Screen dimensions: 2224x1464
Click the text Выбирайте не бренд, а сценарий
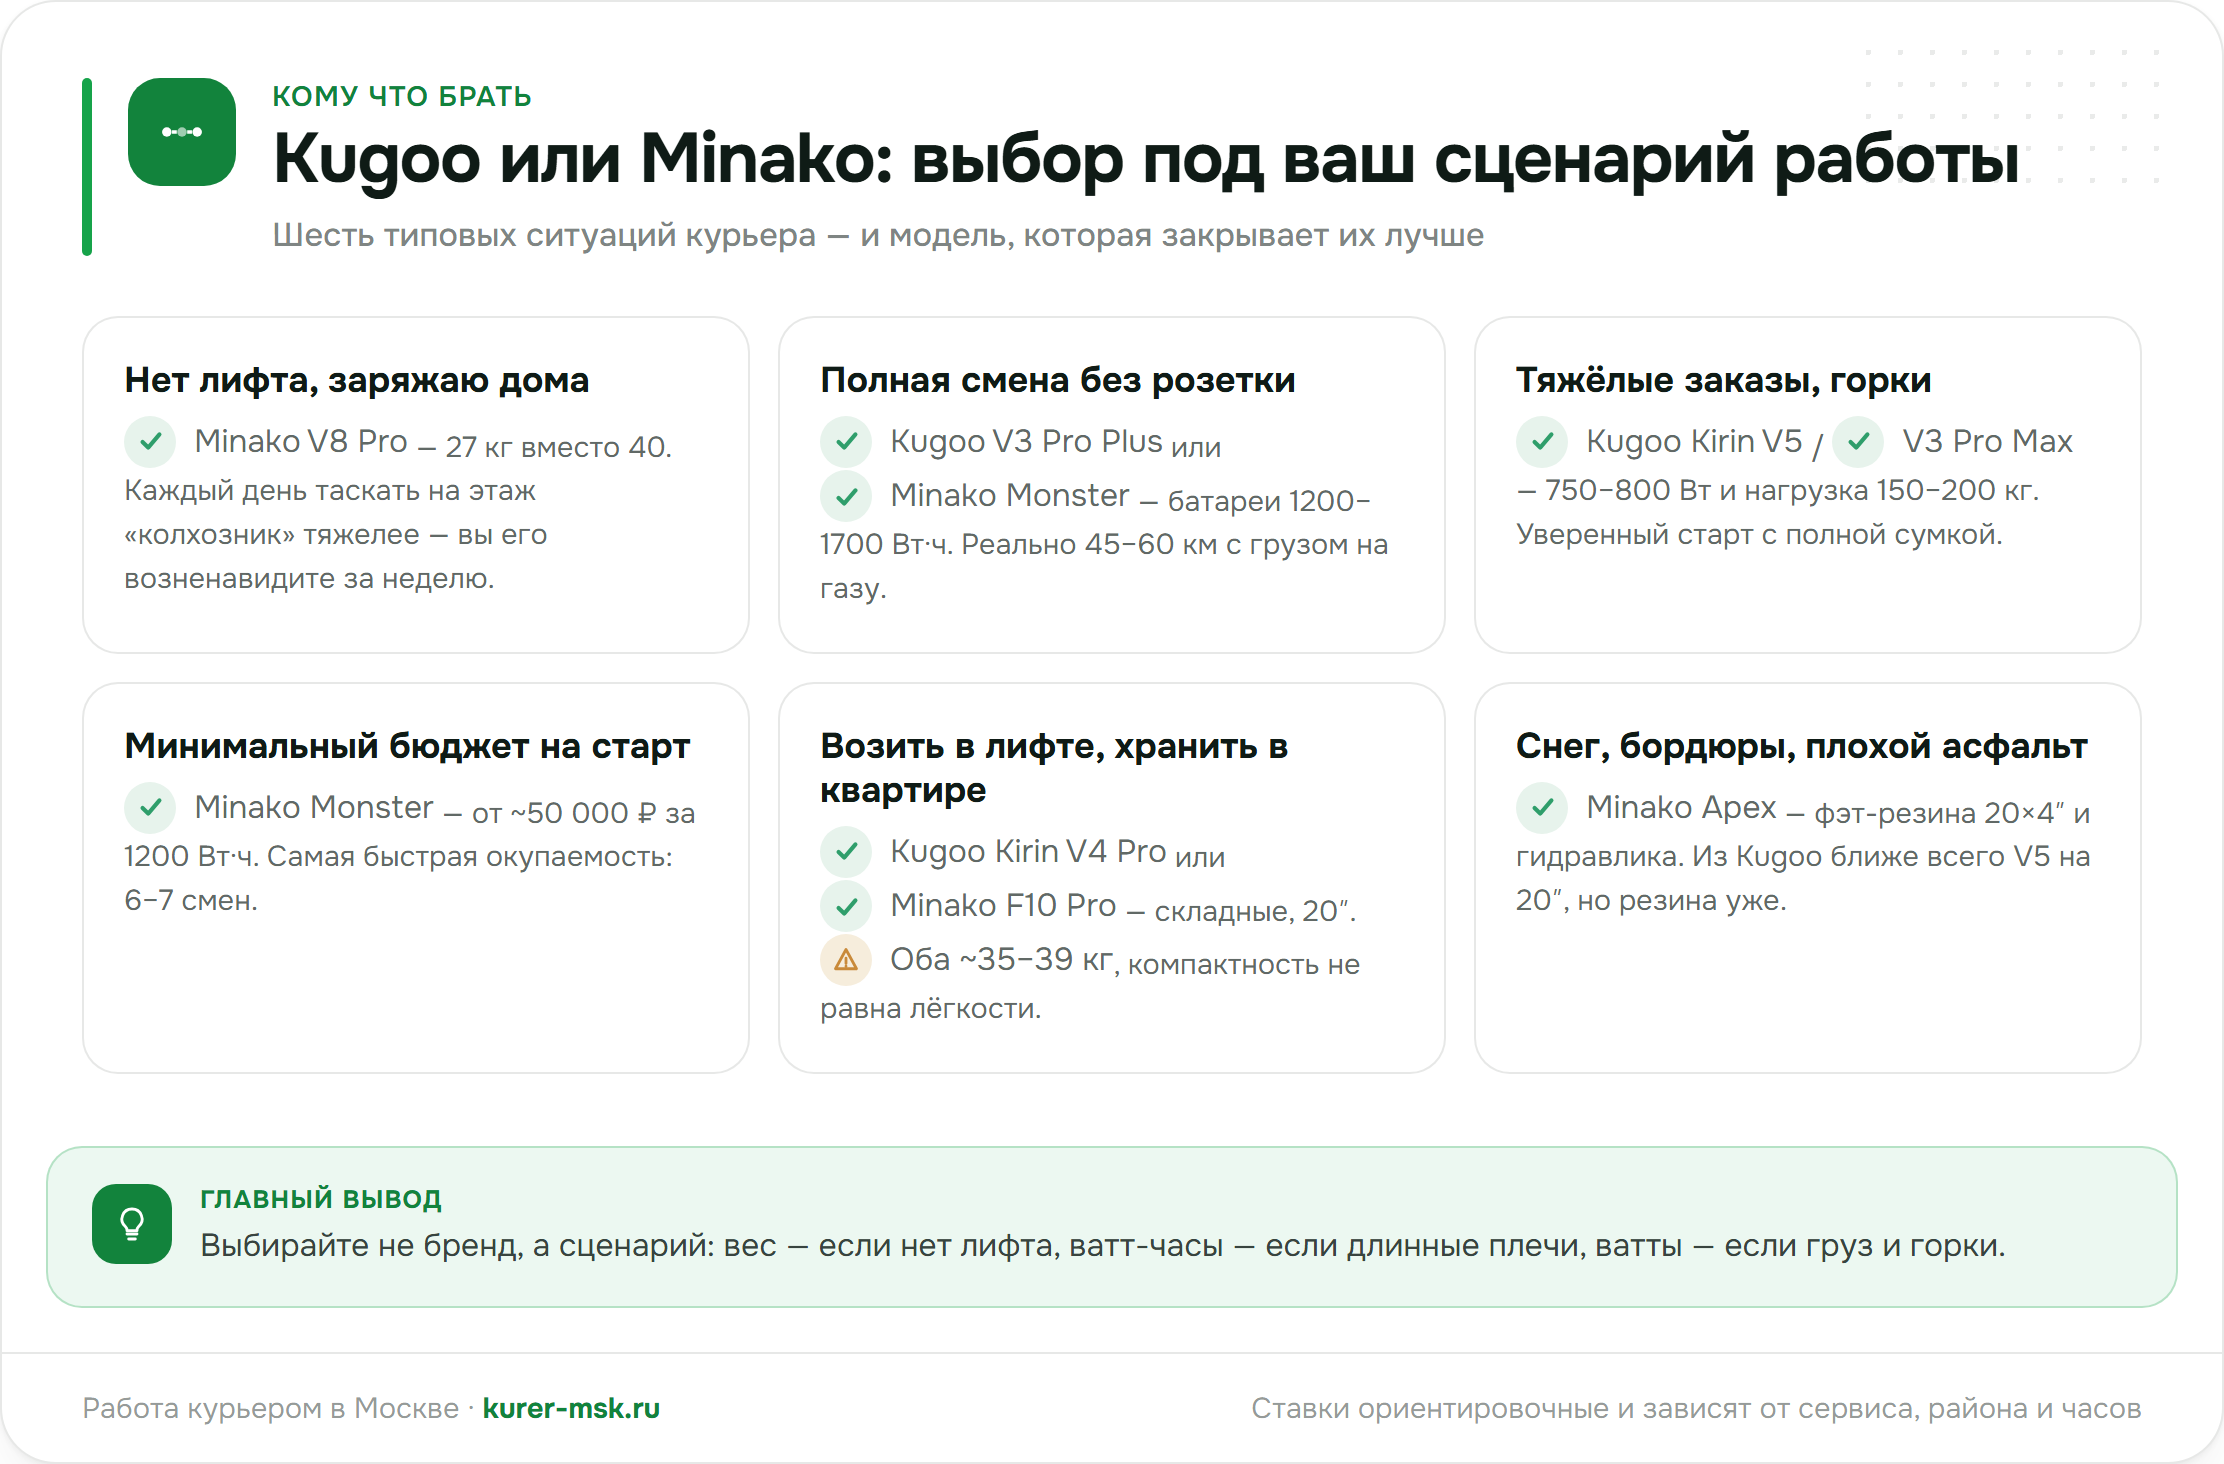pos(1102,1246)
